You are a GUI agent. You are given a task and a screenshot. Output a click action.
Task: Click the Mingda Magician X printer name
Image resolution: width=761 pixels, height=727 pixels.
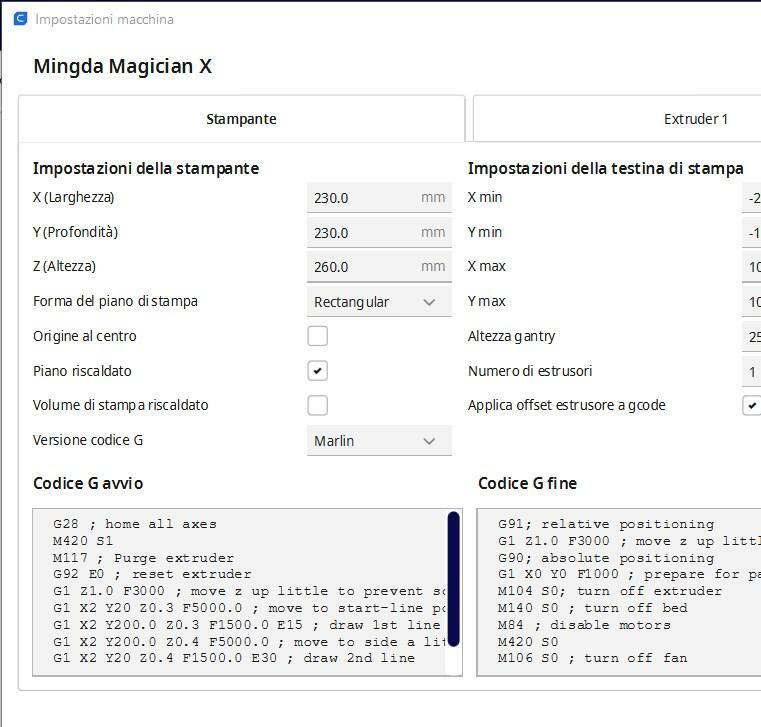(x=122, y=66)
